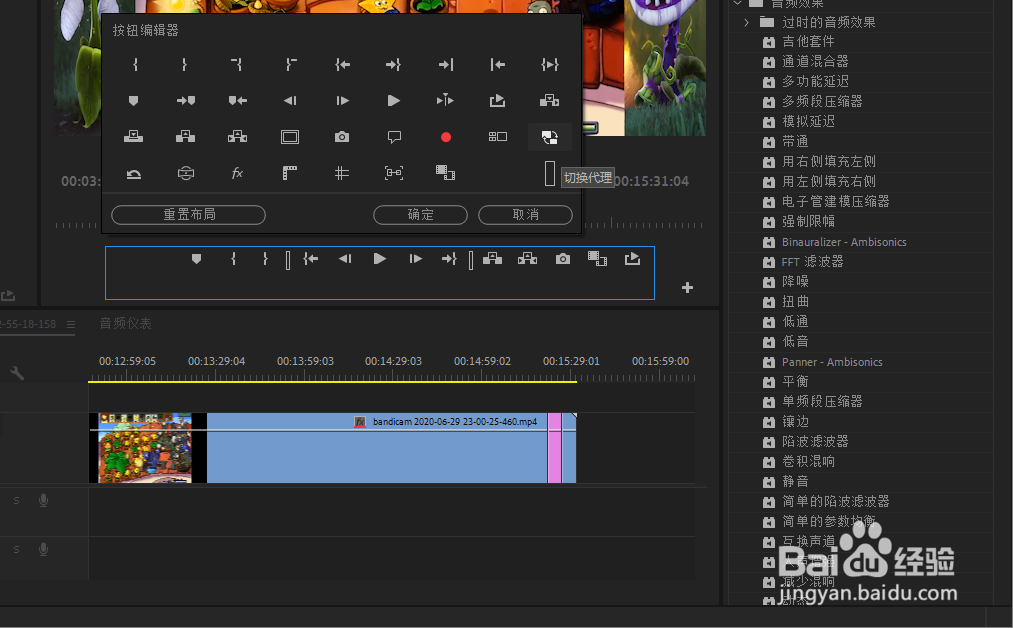
Task: Click Comparison View icon in button editor
Action: click(x=445, y=173)
